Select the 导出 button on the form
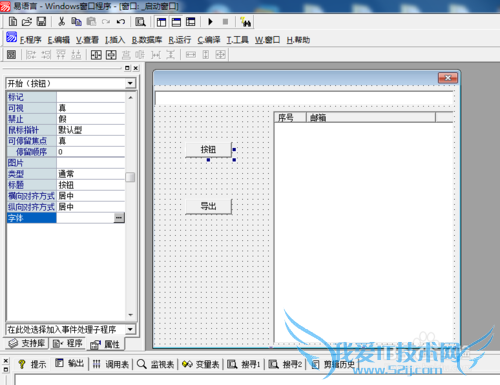500x385 pixels. pyautogui.click(x=208, y=206)
